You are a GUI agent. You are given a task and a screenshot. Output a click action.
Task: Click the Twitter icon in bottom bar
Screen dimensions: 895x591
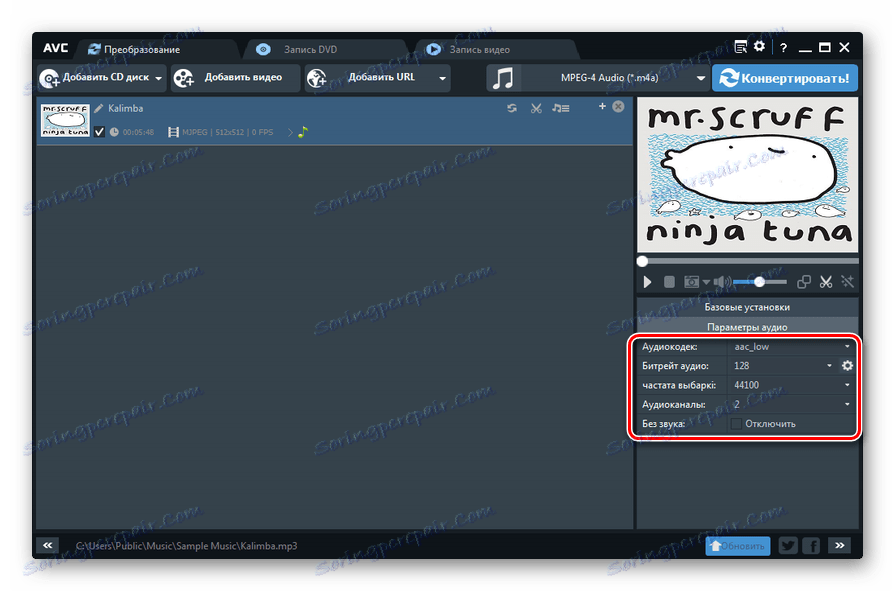click(788, 546)
